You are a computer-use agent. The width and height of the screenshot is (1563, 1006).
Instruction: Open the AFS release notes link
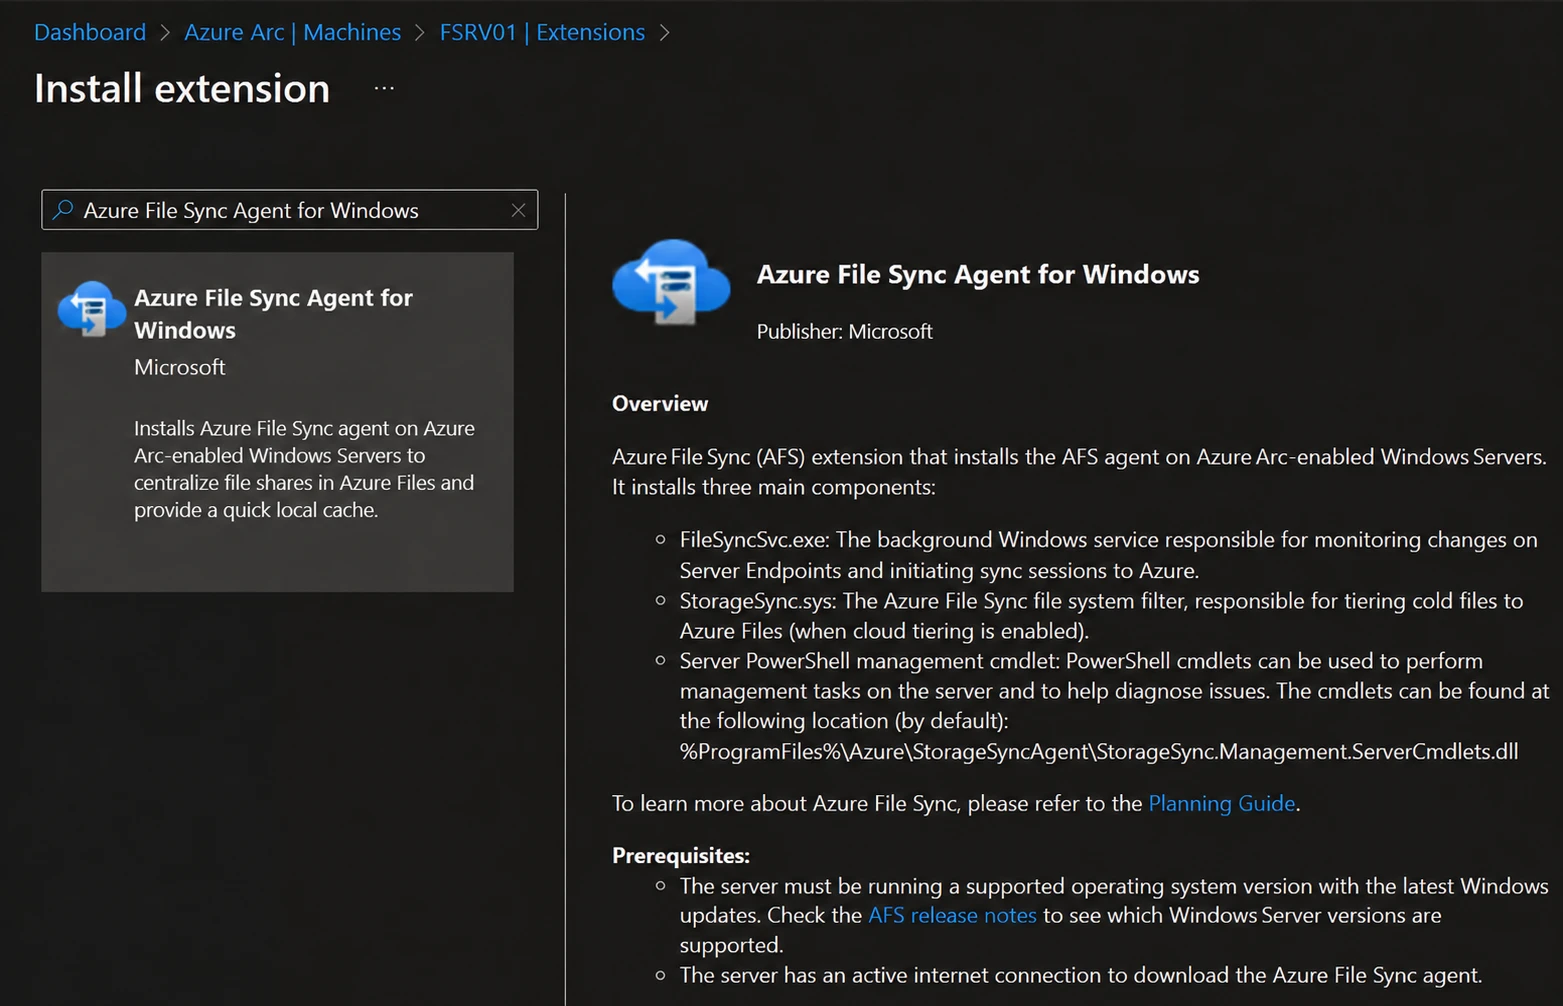pyautogui.click(x=952, y=915)
